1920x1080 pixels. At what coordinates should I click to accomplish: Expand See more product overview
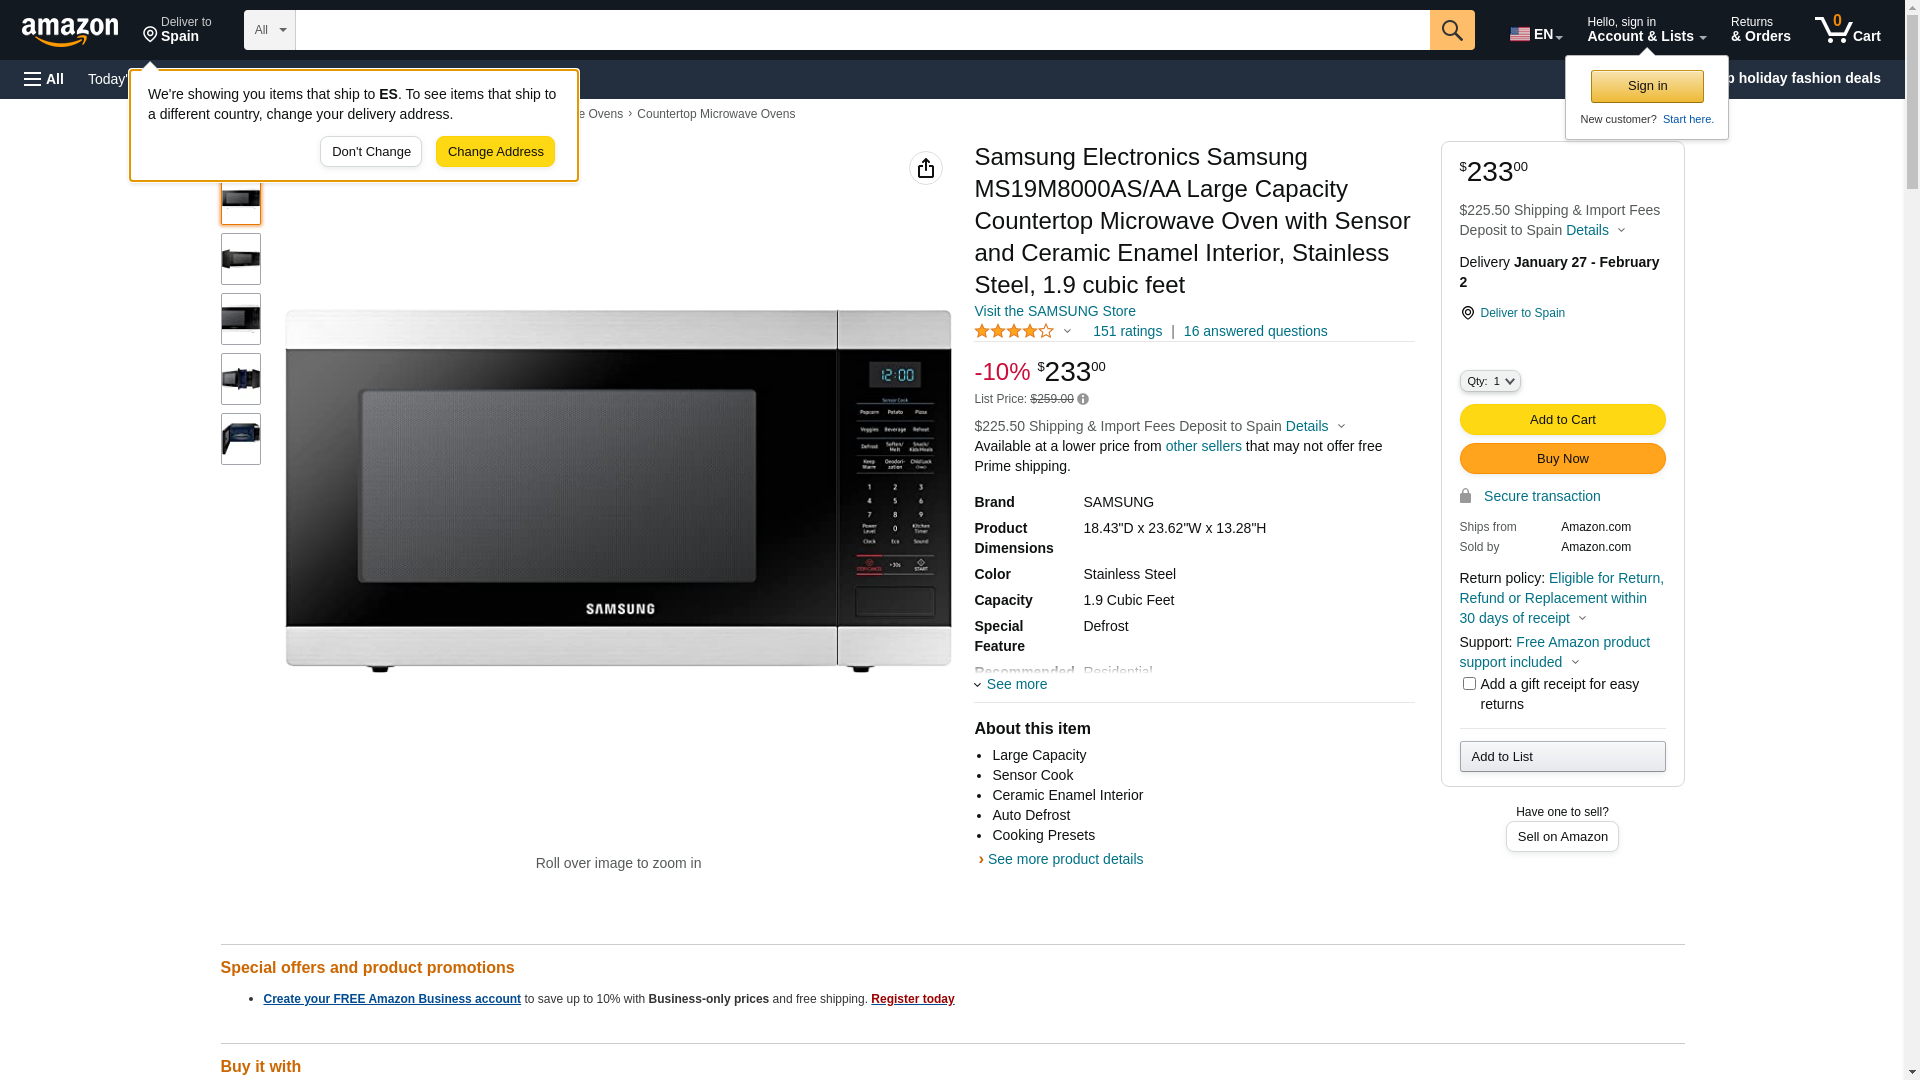point(1012,684)
